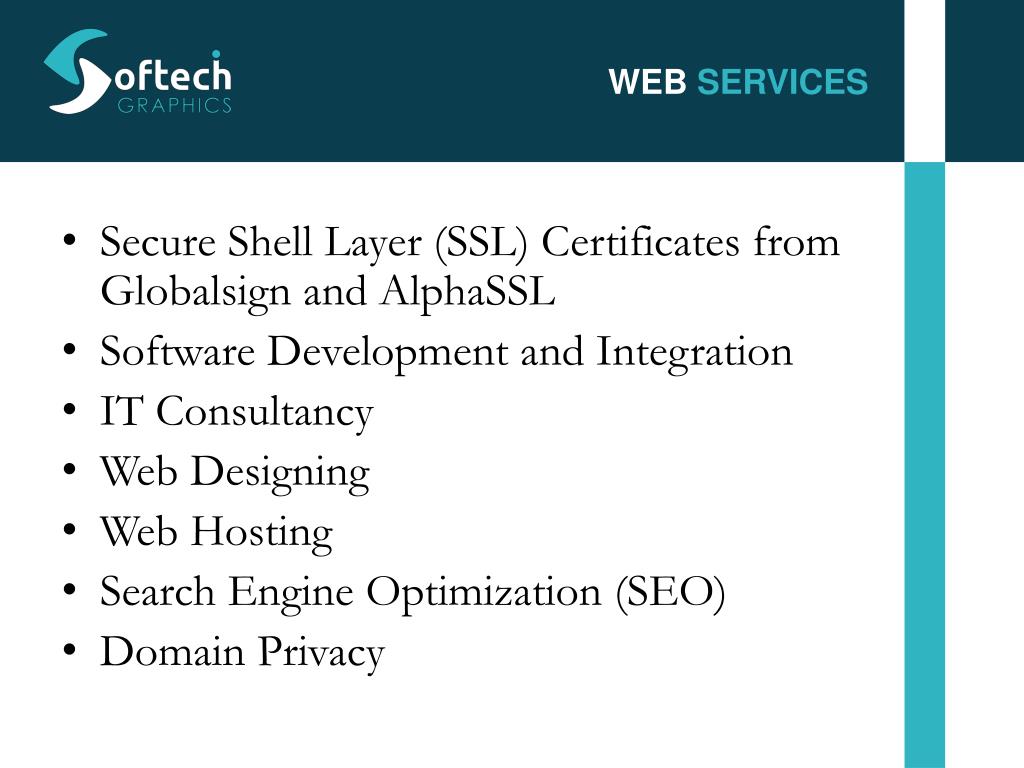This screenshot has height=768, width=1024.
Task: Select the Search Engine Optimization (SEO) item
Action: [413, 594]
